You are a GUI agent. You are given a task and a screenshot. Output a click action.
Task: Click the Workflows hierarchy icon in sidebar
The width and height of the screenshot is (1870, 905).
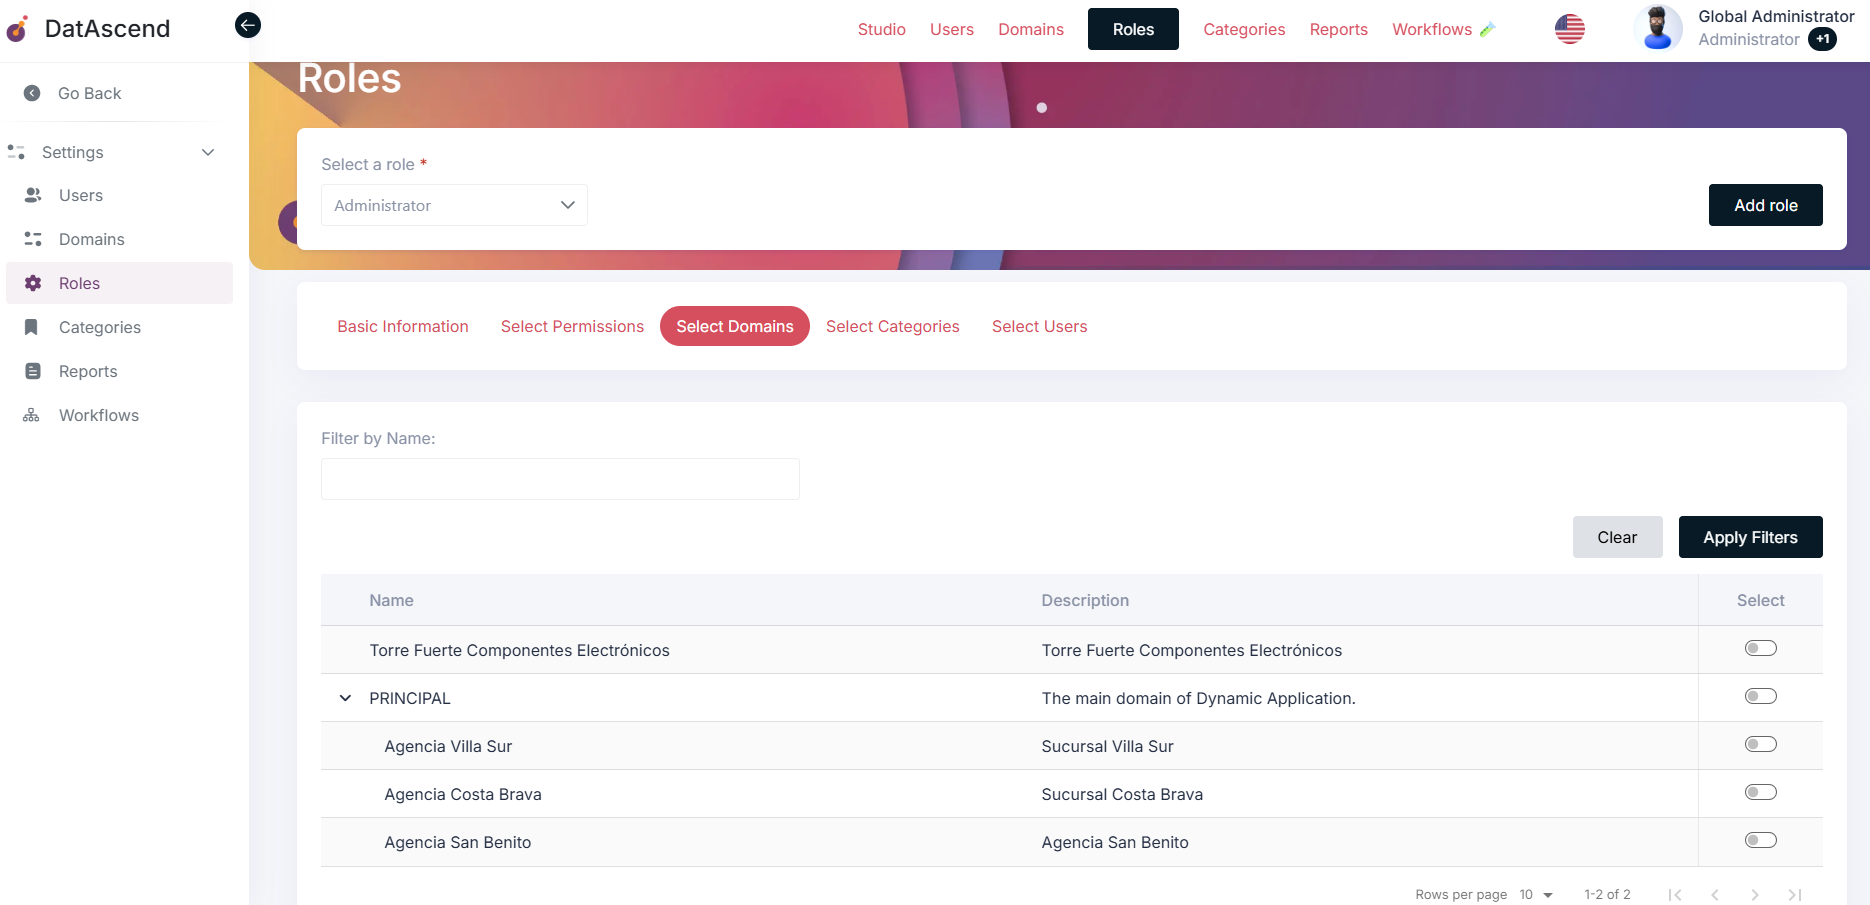click(32, 415)
